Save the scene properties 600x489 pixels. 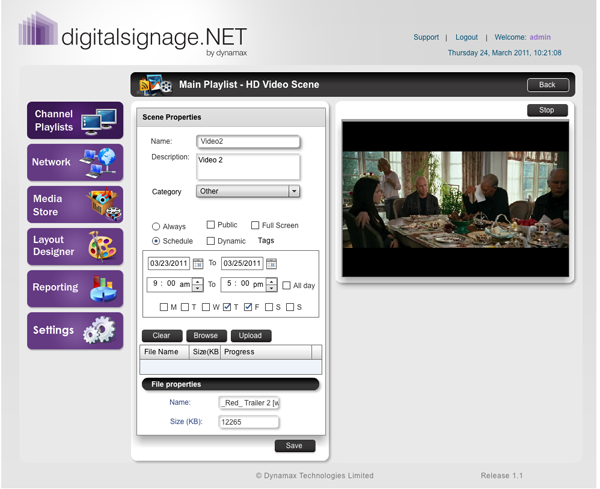coord(295,446)
